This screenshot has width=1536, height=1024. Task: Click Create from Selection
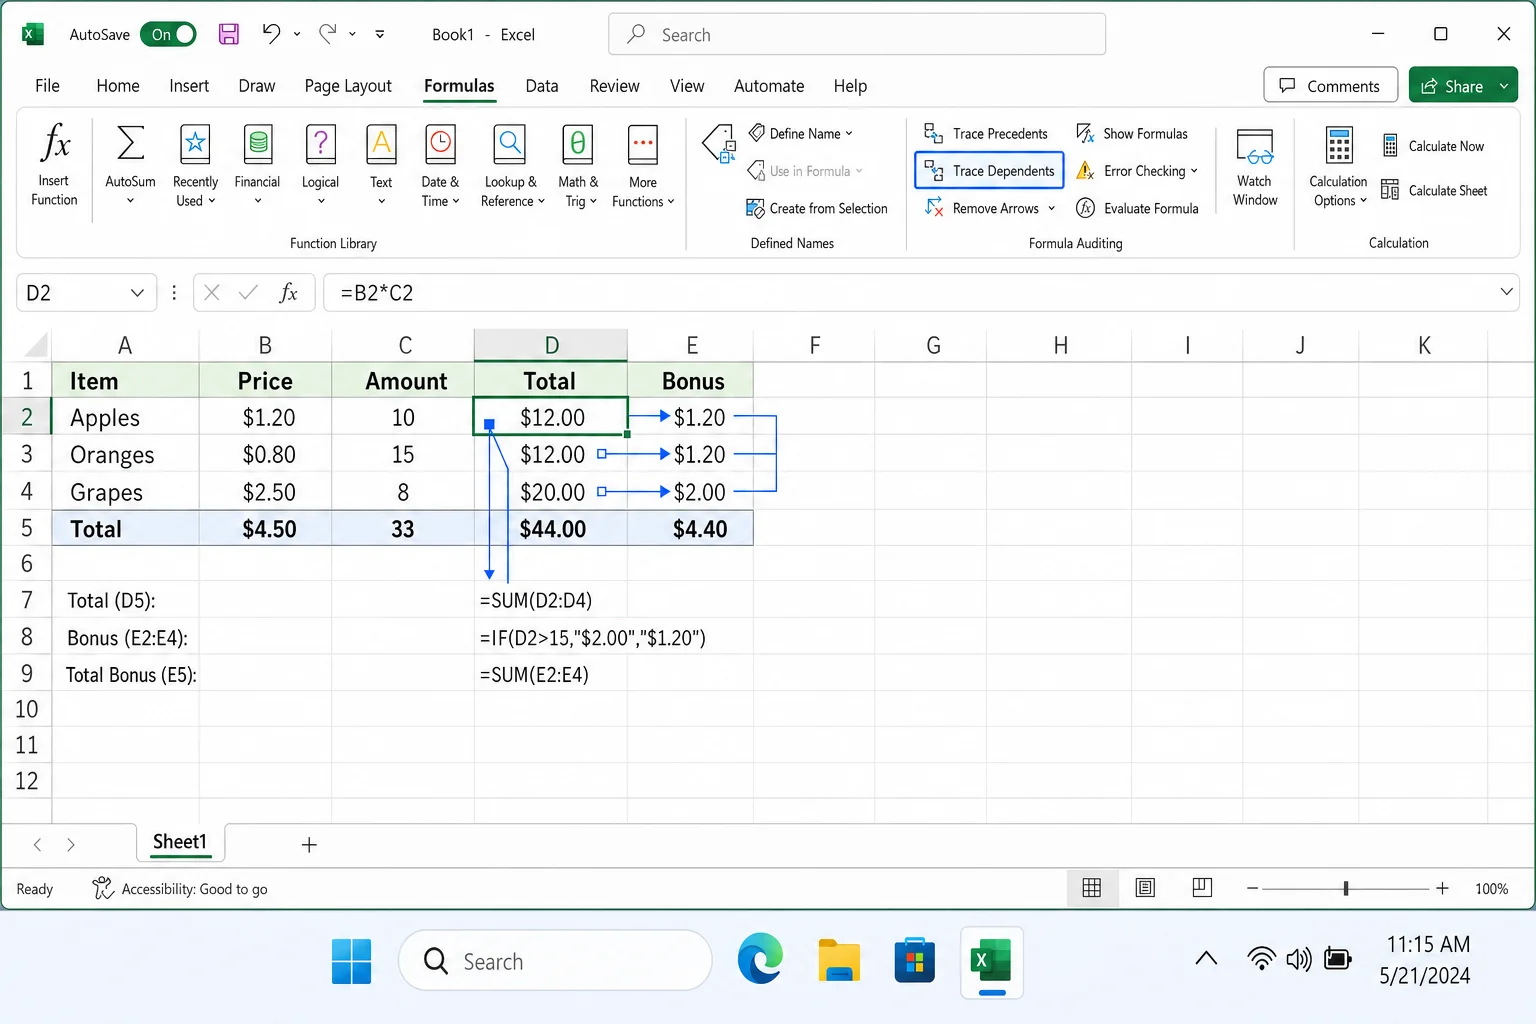coord(817,208)
